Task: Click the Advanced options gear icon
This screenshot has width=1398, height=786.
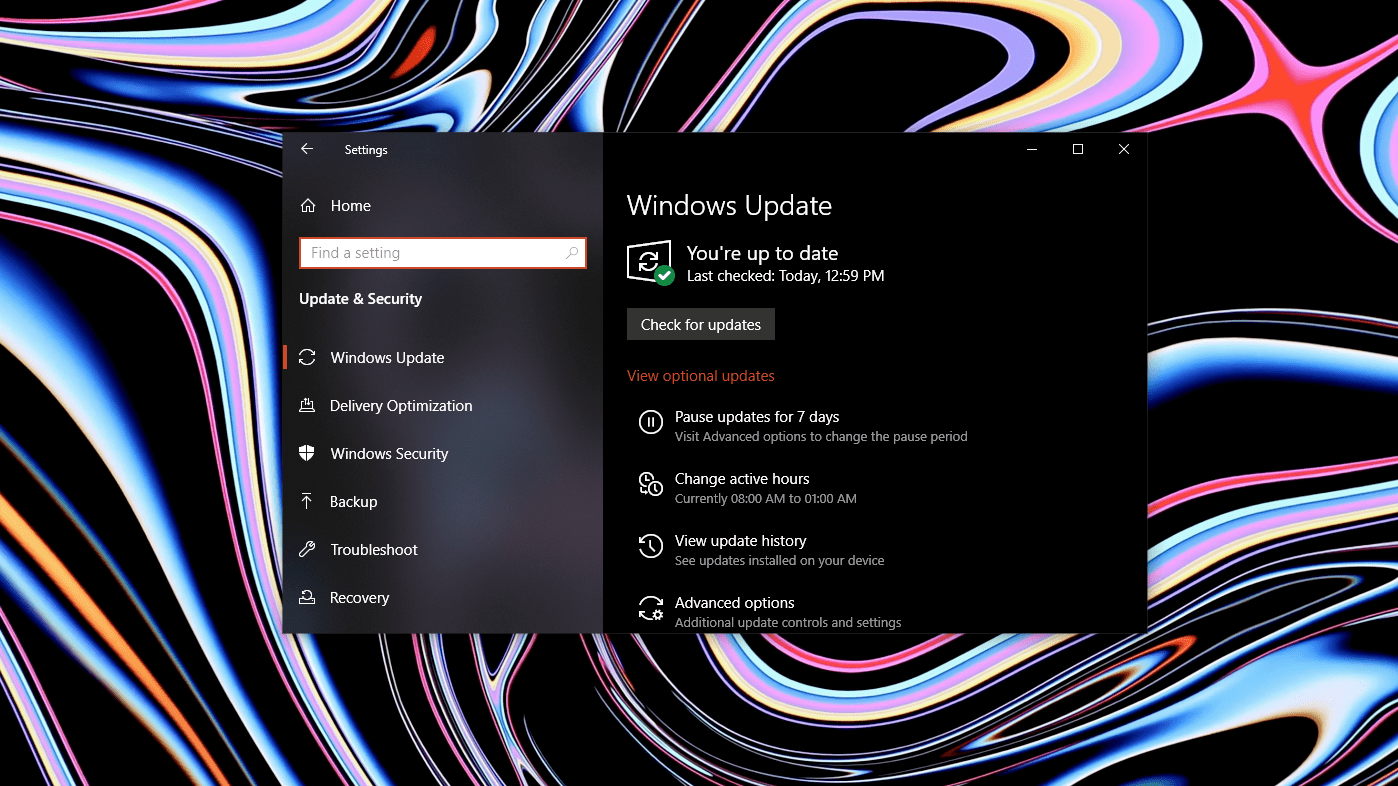Action: tap(651, 608)
